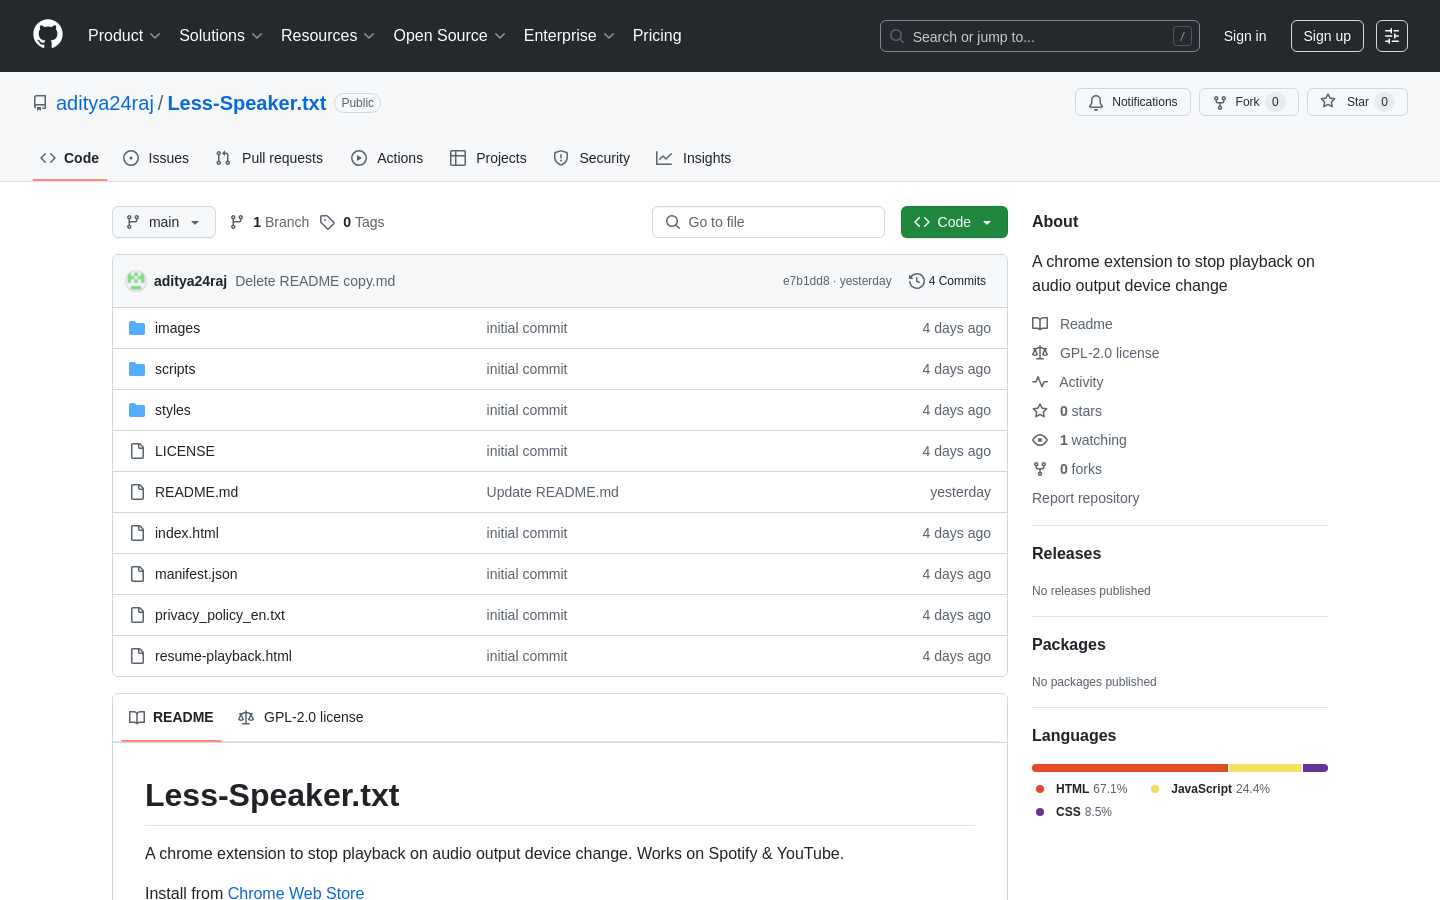Click the Notifications bell button
Viewport: 1440px width, 900px height.
(x=1133, y=102)
